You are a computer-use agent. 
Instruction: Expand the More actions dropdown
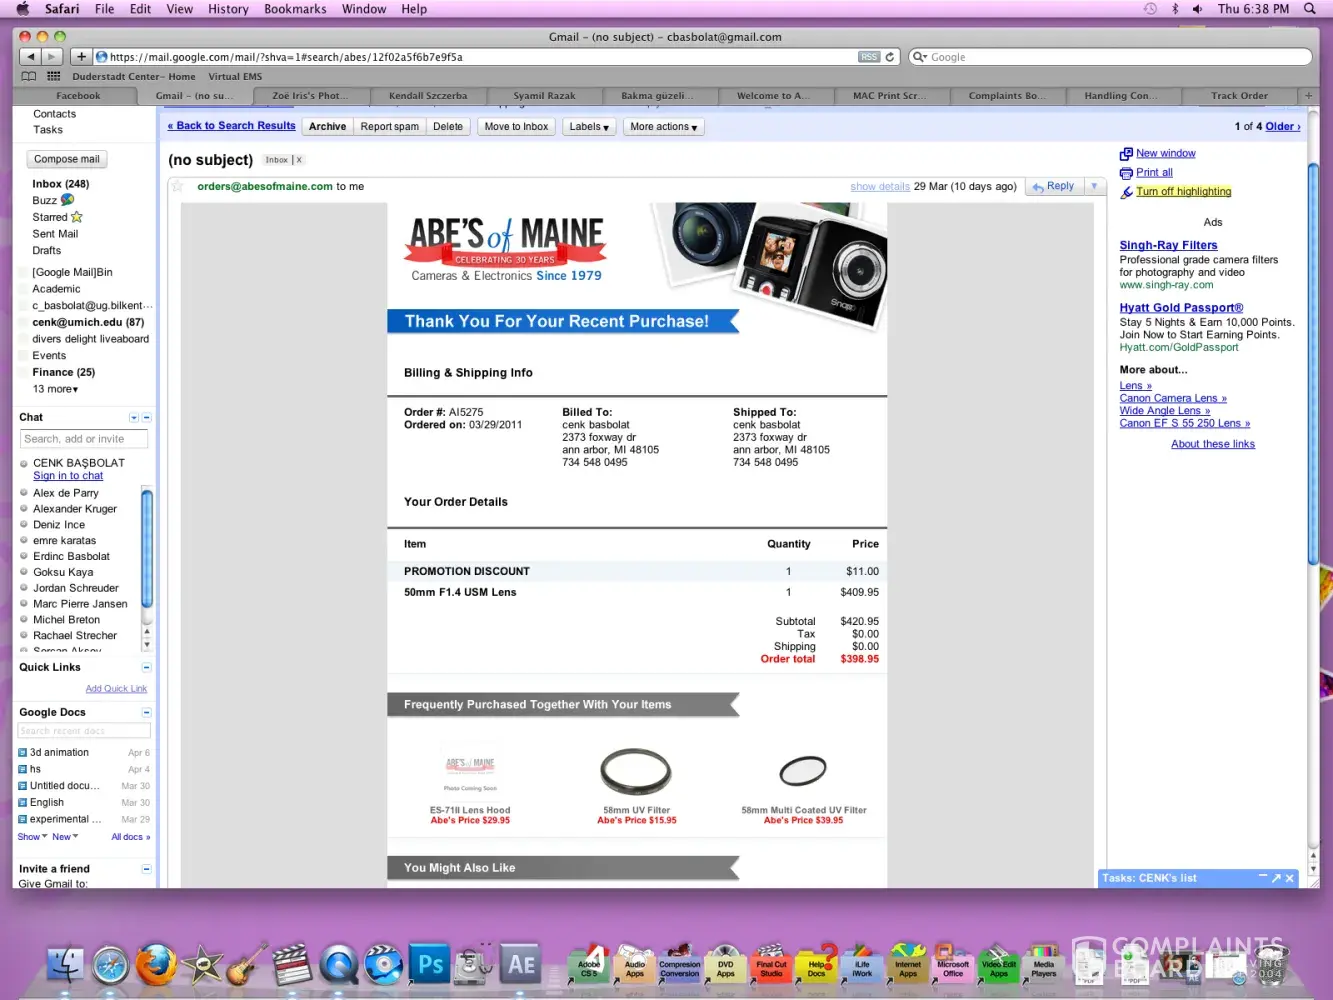click(663, 127)
